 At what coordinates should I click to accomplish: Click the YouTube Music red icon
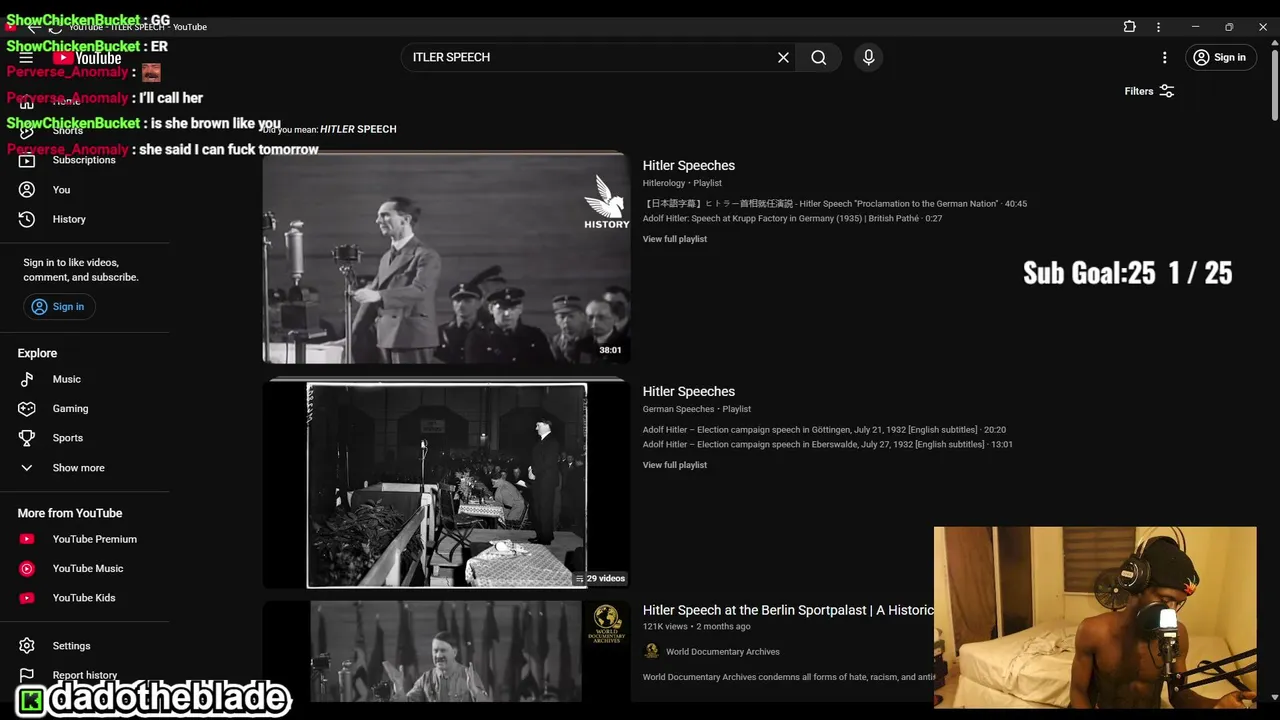[27, 568]
